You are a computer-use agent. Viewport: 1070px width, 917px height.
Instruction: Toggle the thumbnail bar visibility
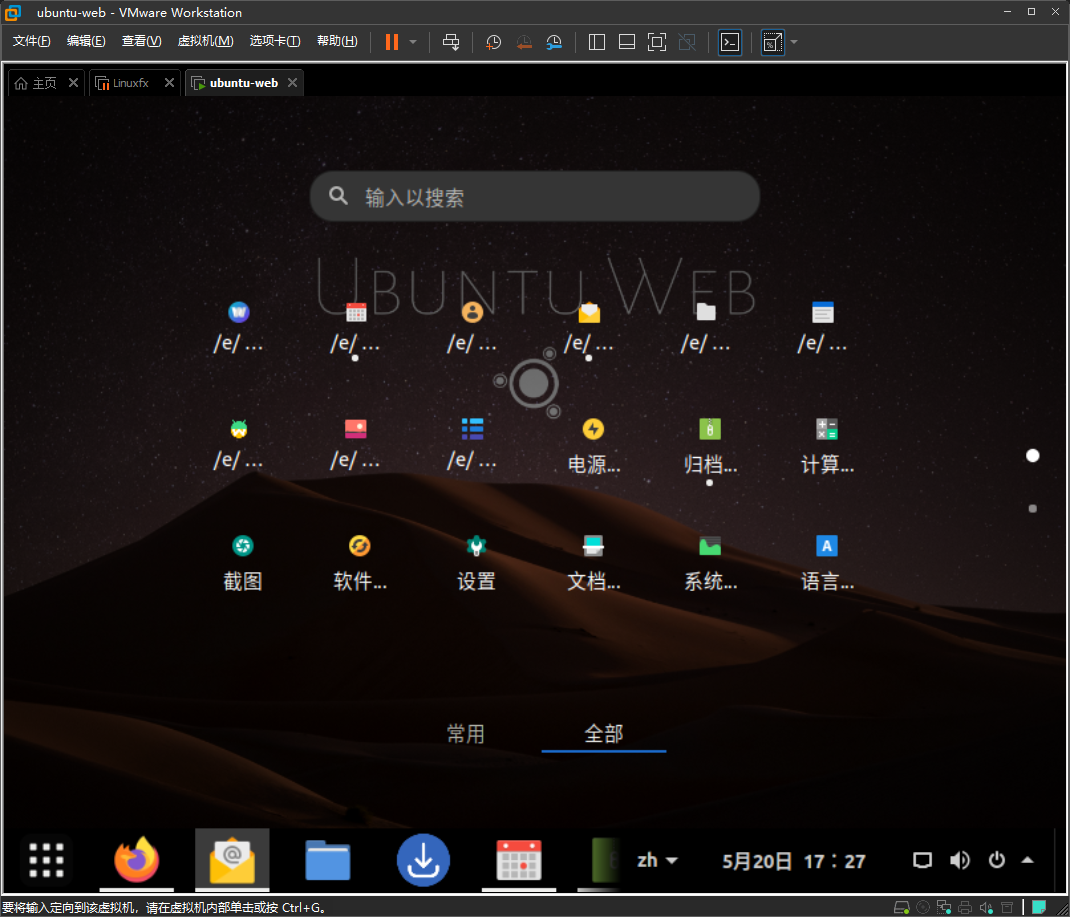[x=627, y=42]
